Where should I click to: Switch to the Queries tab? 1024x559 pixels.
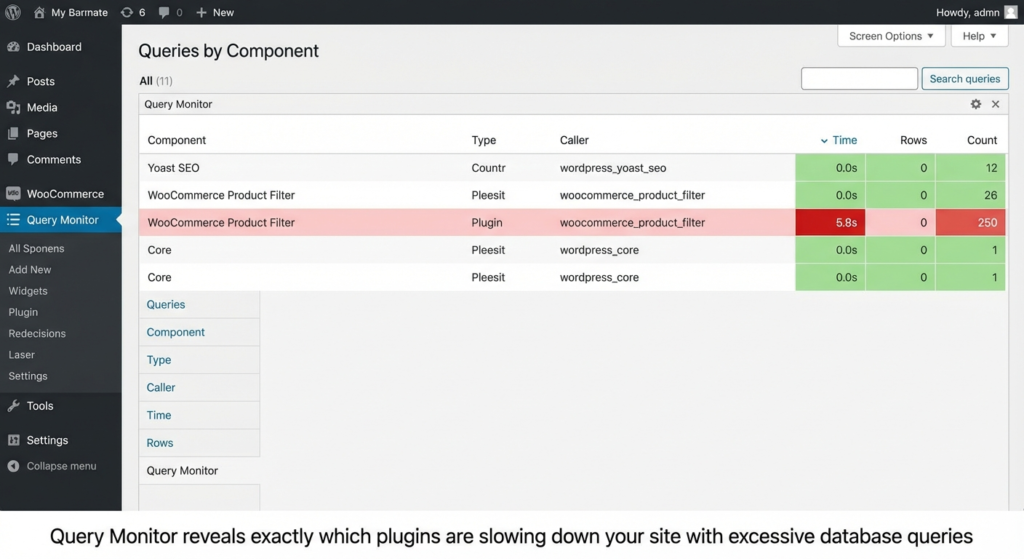coord(166,305)
